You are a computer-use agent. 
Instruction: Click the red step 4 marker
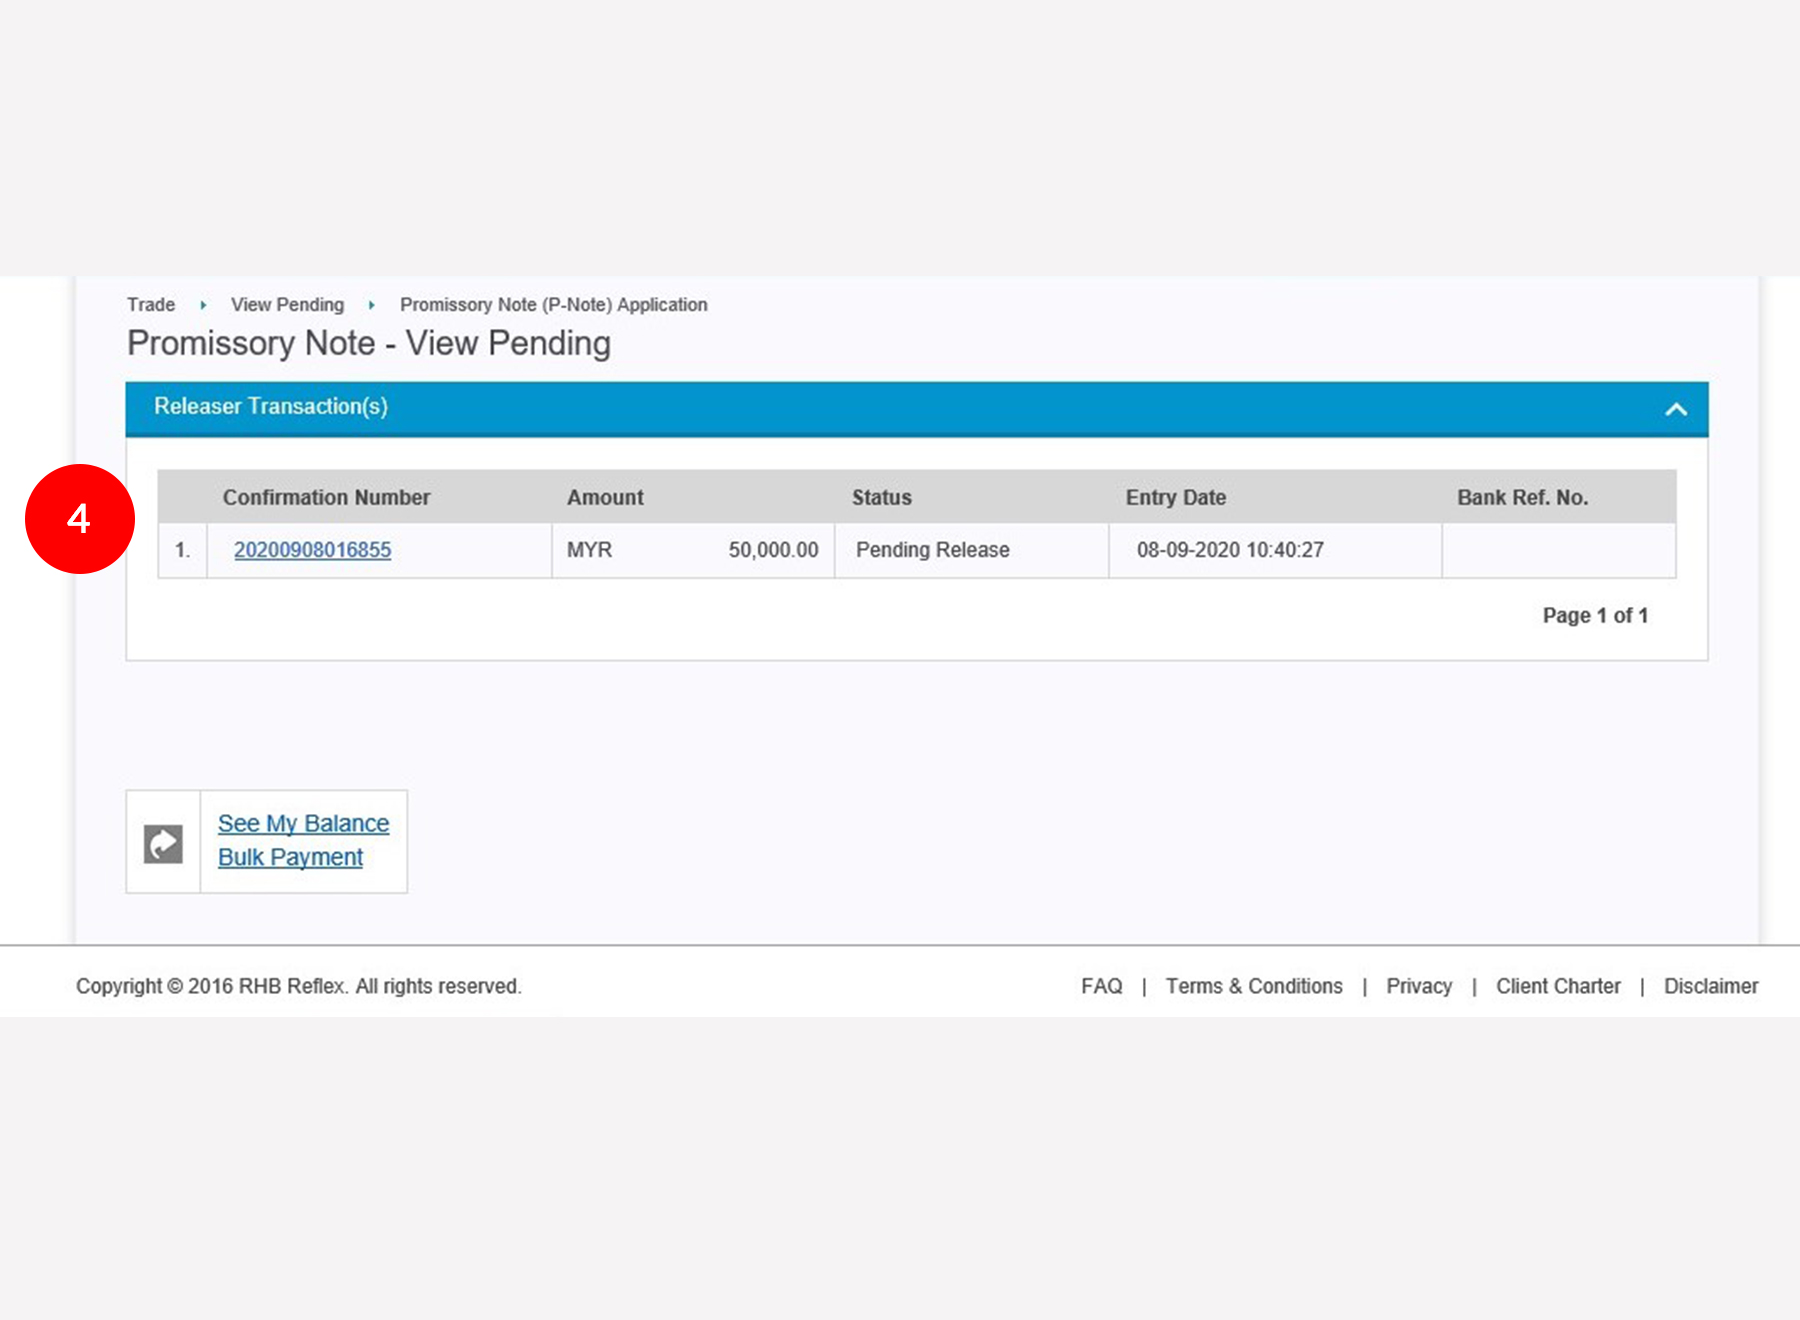[x=80, y=519]
